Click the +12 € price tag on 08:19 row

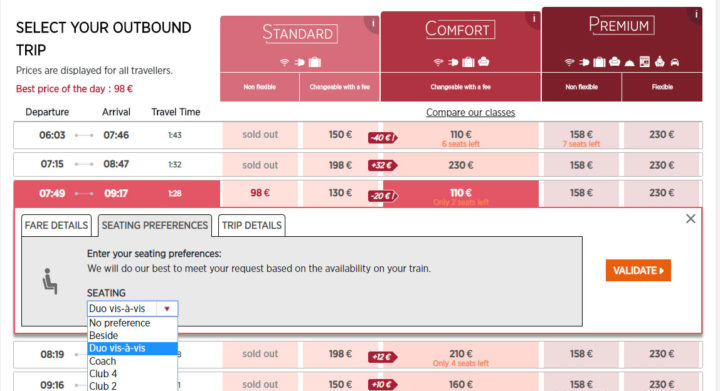[382, 357]
